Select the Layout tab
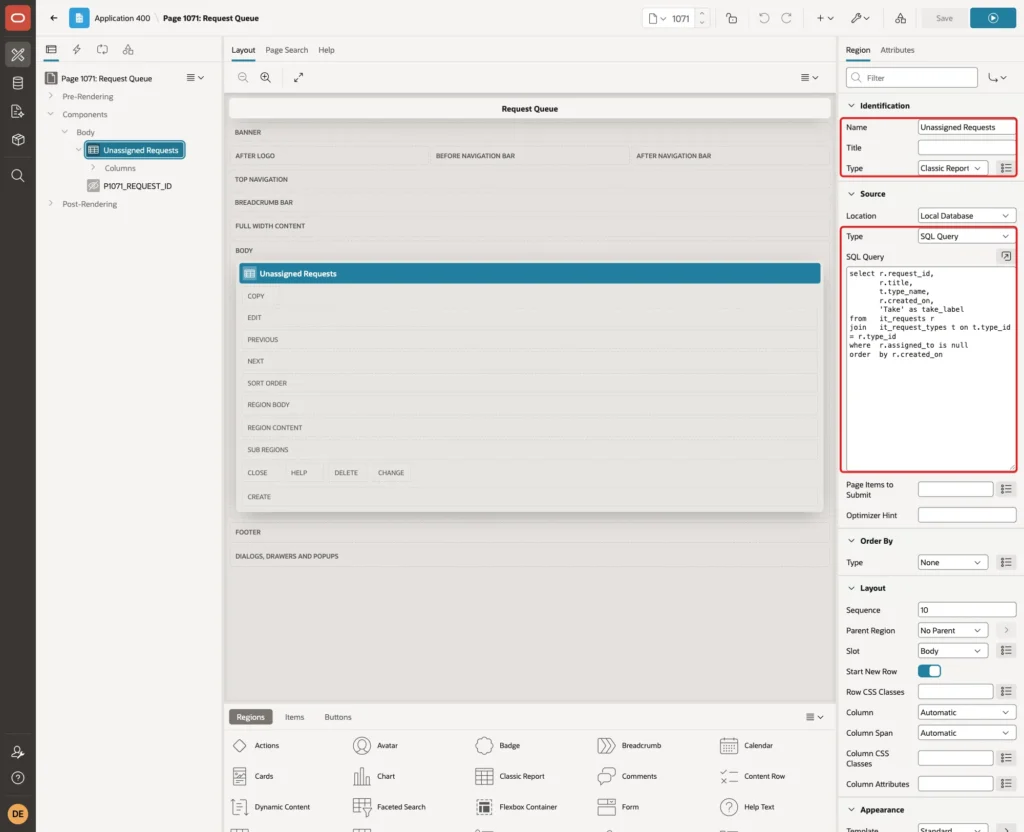Viewport: 1024px width, 832px height. [x=243, y=50]
